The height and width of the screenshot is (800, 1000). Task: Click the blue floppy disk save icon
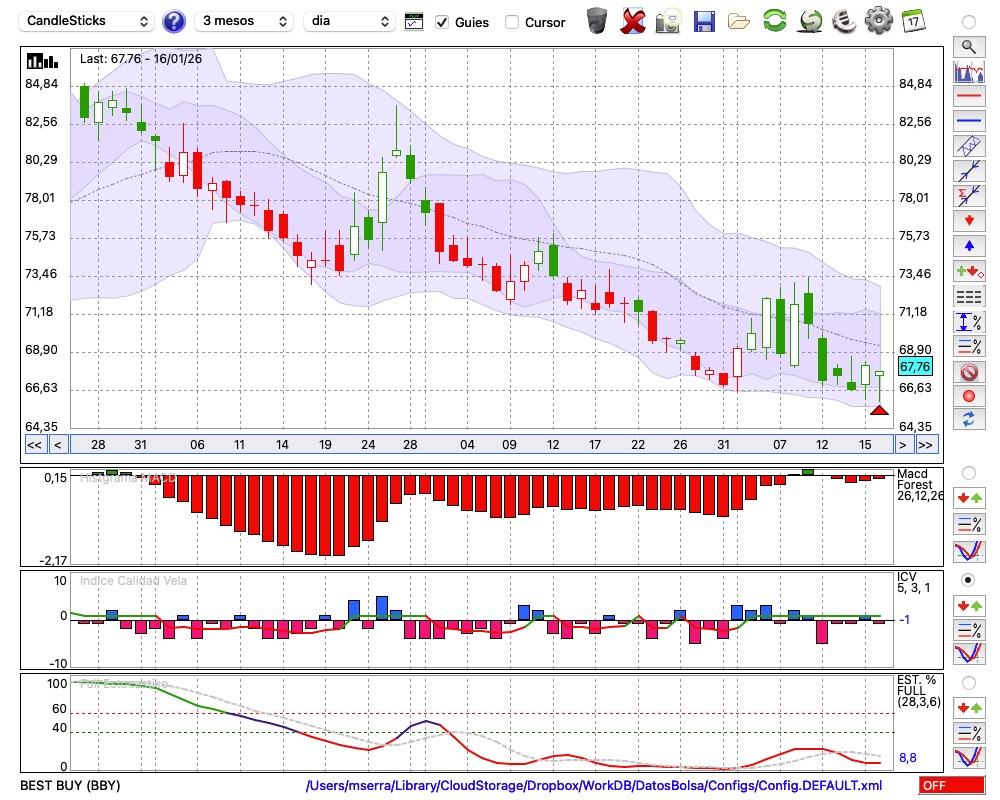(x=704, y=21)
